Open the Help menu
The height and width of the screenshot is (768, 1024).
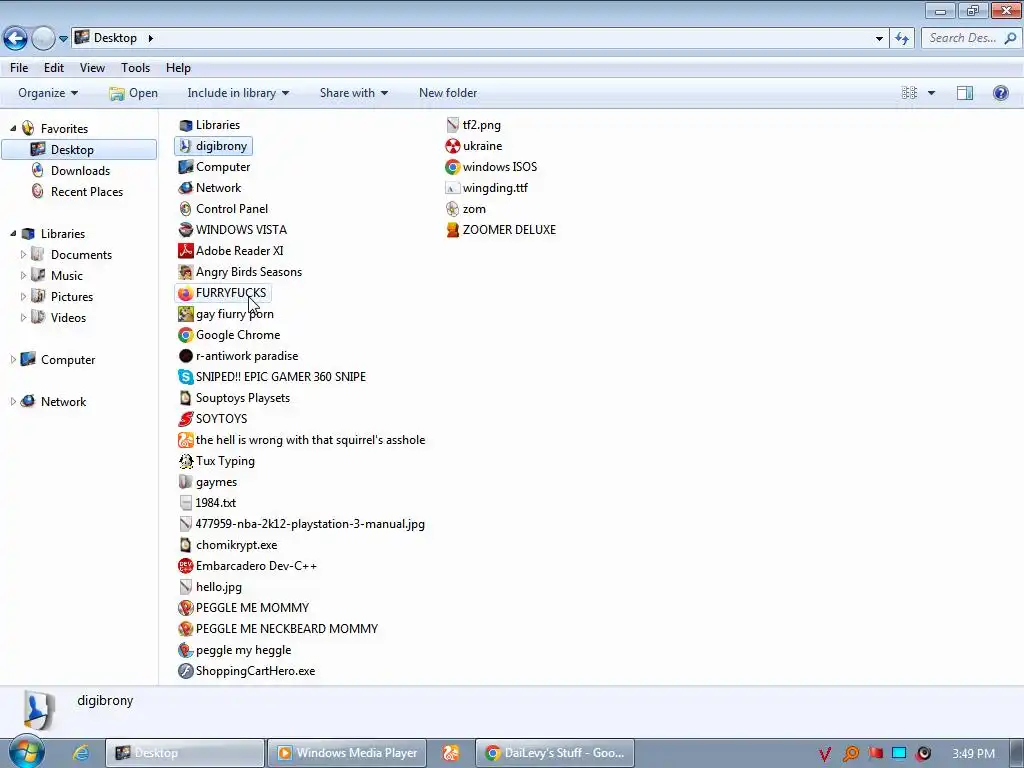178,68
